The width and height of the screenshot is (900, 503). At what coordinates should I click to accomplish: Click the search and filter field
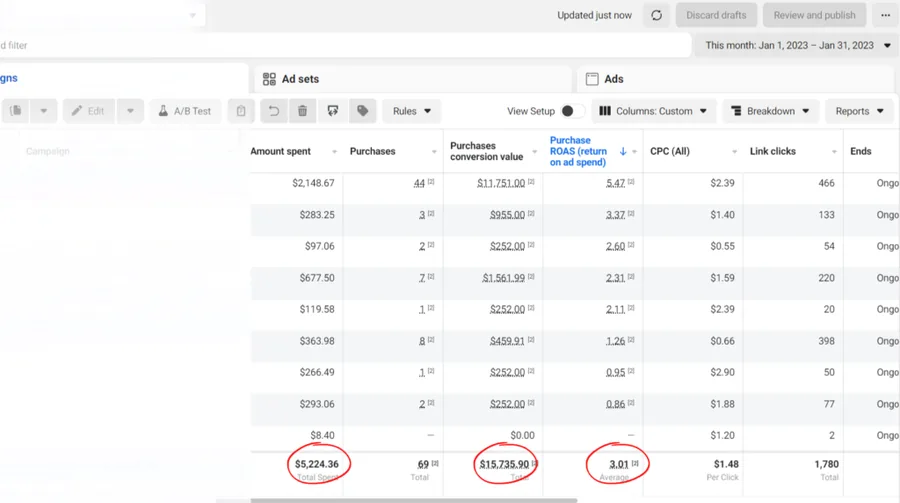(x=344, y=45)
